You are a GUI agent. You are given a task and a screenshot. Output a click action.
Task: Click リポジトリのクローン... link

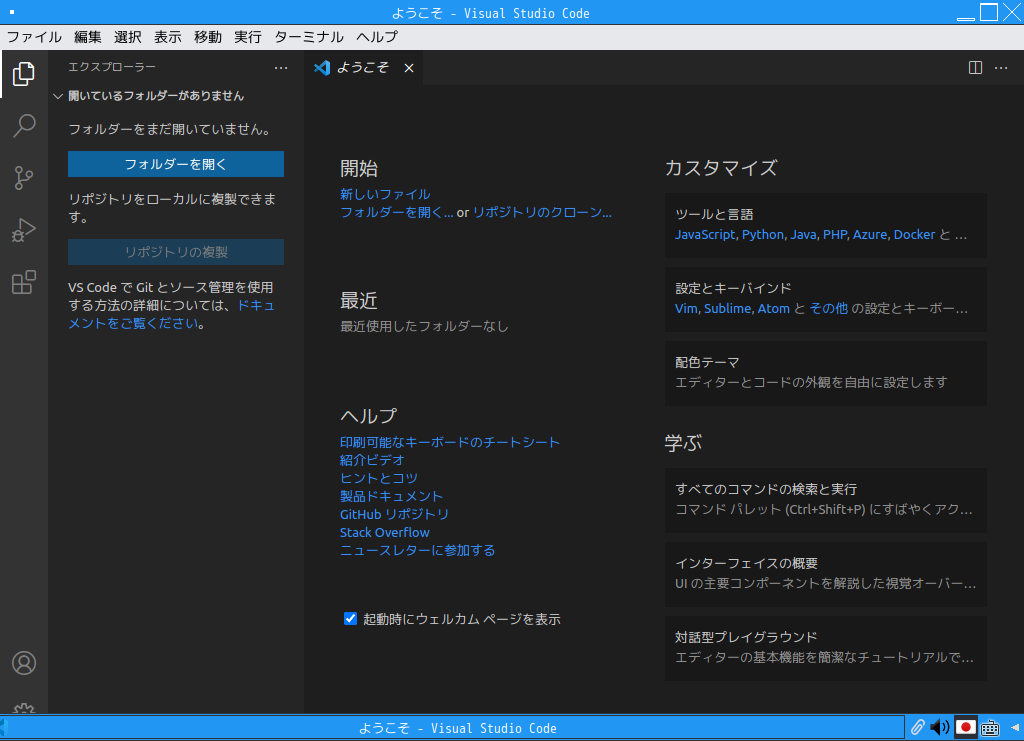[542, 212]
